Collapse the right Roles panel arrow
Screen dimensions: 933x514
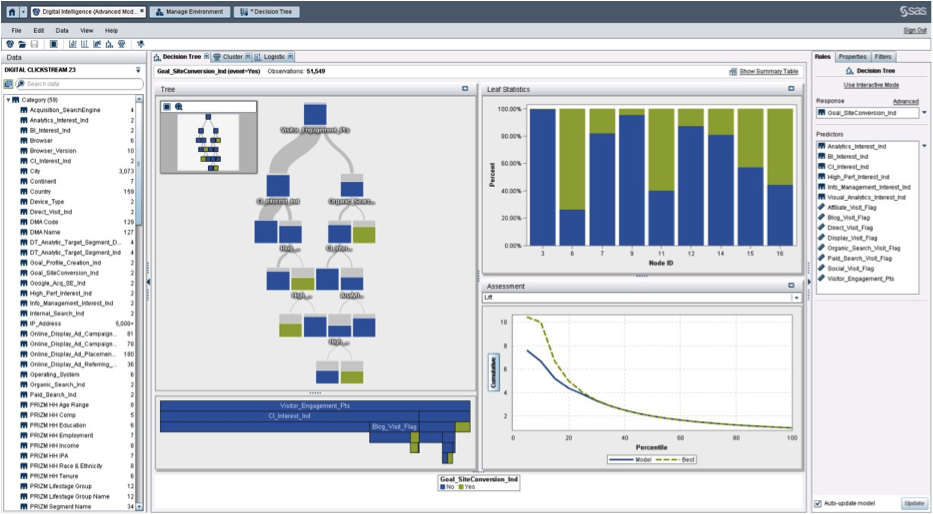point(809,281)
